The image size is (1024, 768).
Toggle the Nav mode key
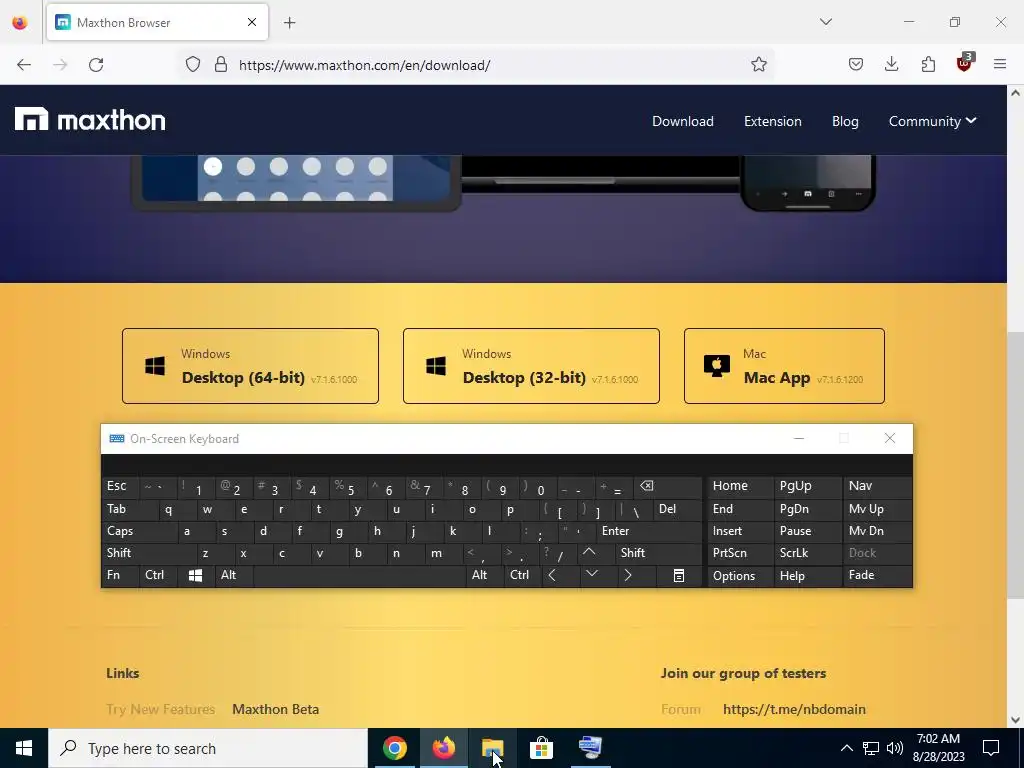click(877, 486)
